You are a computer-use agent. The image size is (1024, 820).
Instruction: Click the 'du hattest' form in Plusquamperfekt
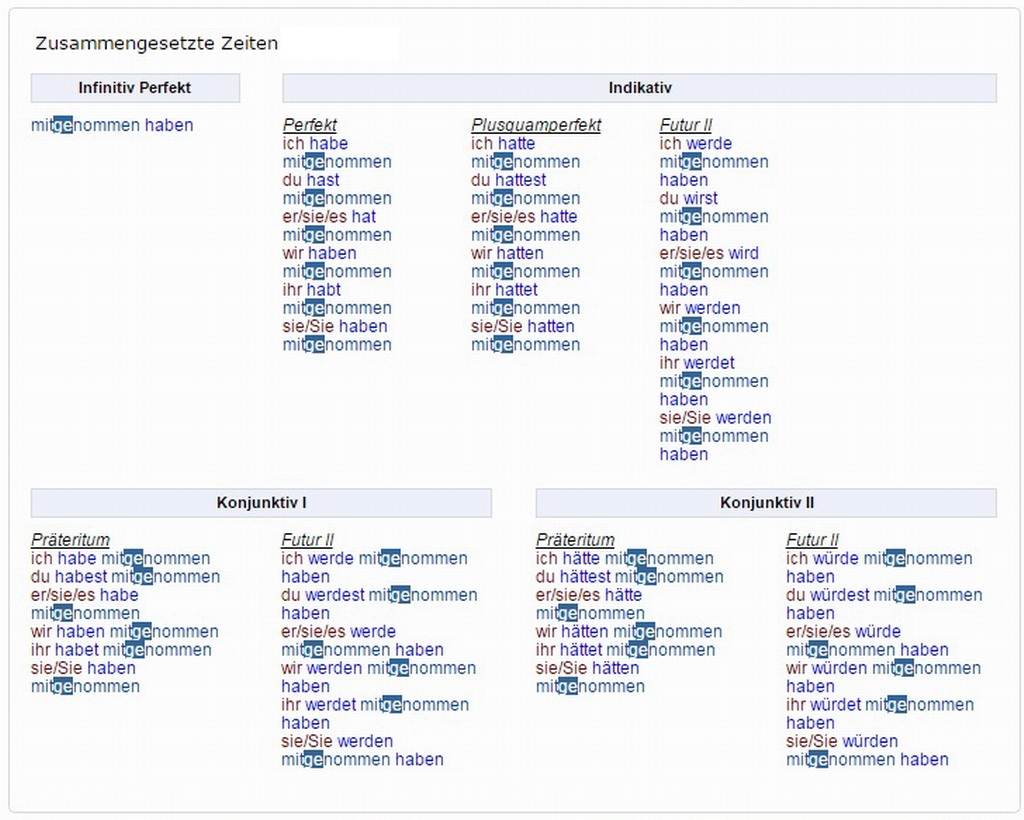coord(509,181)
